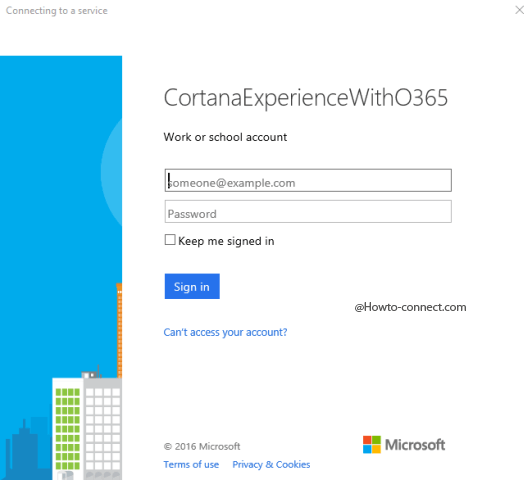Image resolution: width=532 pixels, height=480 pixels.
Task: Click the Connecting to a service title text
Action: click(x=57, y=11)
